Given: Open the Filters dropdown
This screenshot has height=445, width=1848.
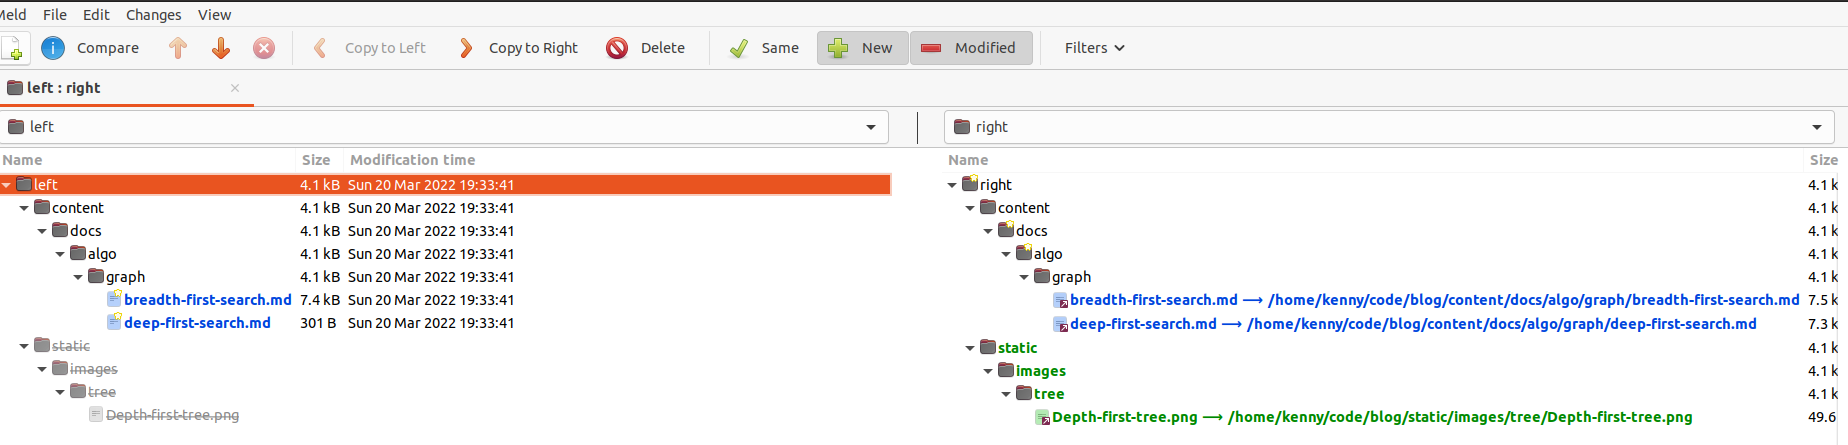Looking at the screenshot, I should pos(1094,48).
